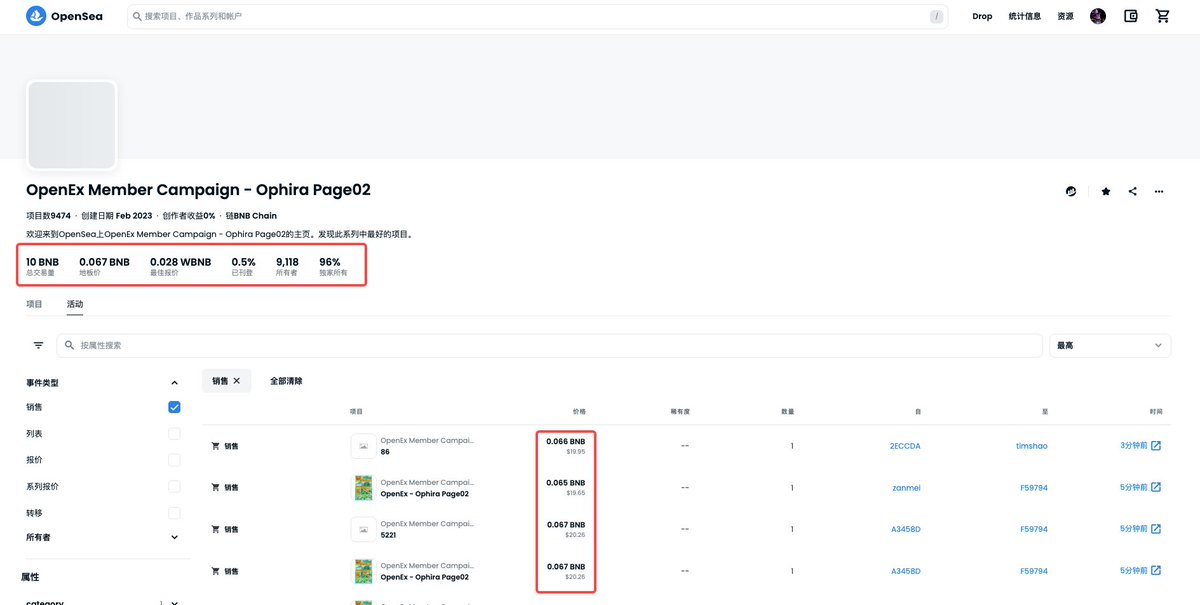Open the 资源 menu item
The image size is (1200, 605).
[1065, 16]
